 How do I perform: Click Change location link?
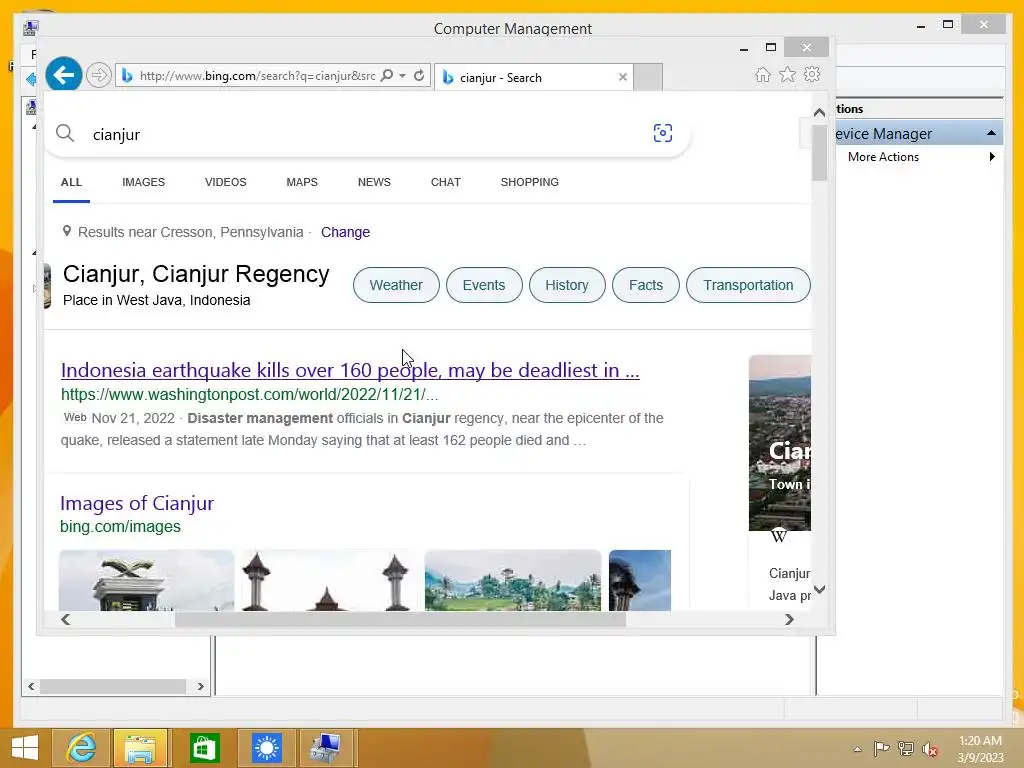(345, 232)
